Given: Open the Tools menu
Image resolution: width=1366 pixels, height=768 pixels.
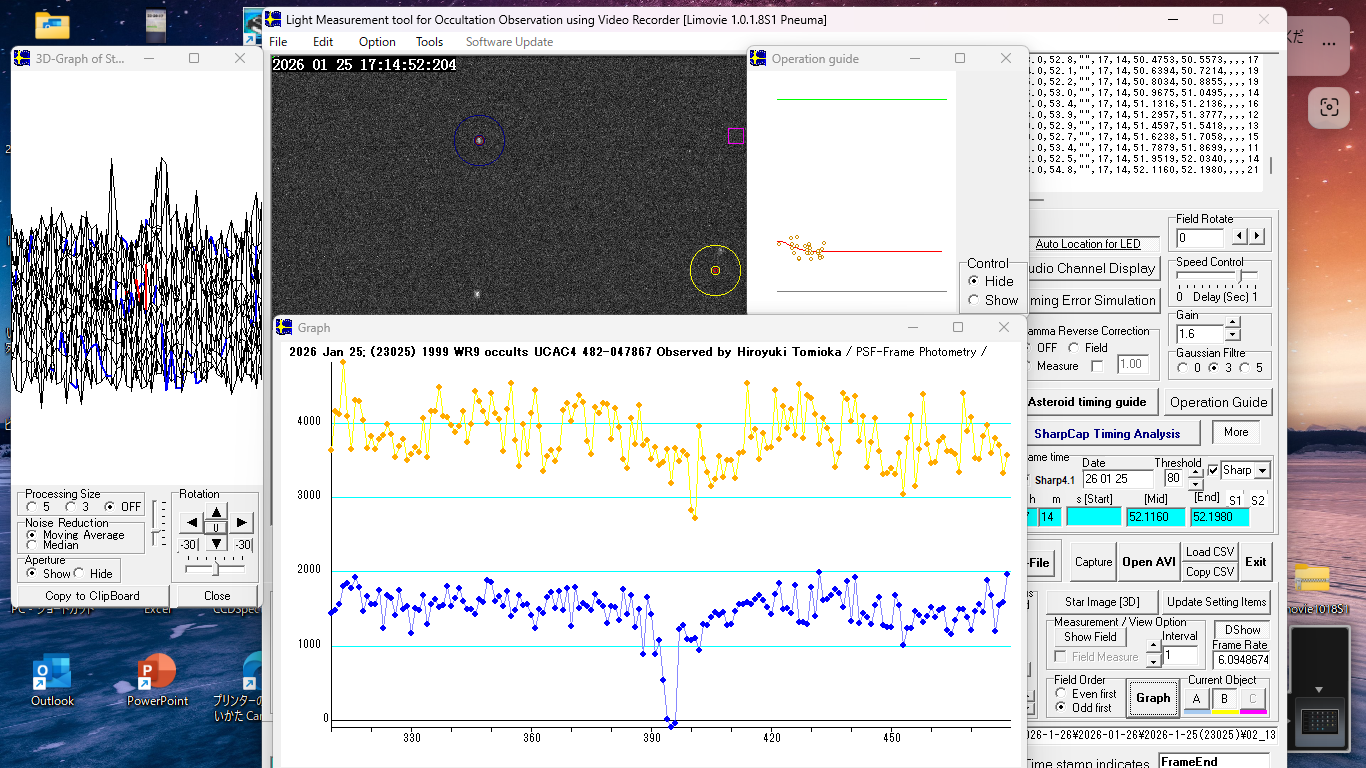Looking at the screenshot, I should (429, 42).
